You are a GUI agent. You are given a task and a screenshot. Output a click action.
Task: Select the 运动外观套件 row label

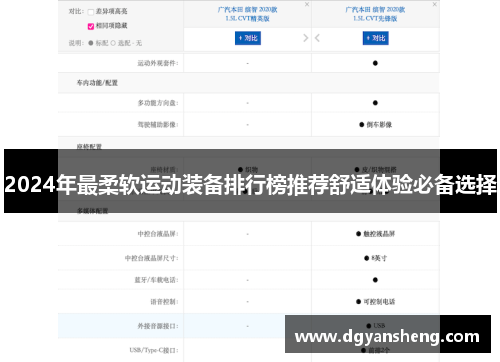click(158, 63)
